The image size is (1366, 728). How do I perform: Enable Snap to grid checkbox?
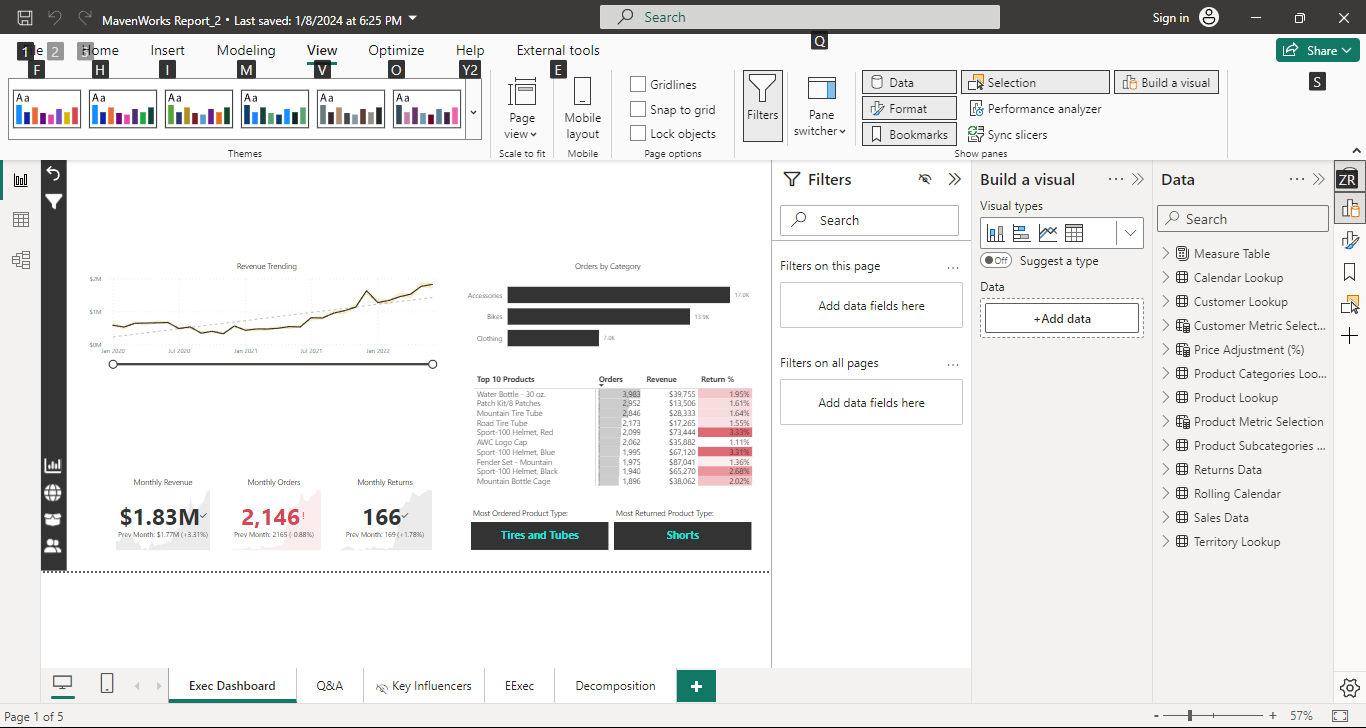coord(638,109)
